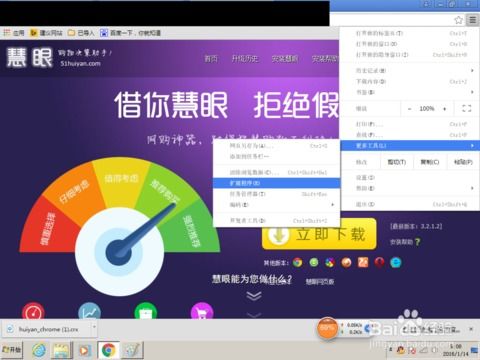Expand Help (帮助) submenu
This screenshot has height=360, width=480.
410,188
